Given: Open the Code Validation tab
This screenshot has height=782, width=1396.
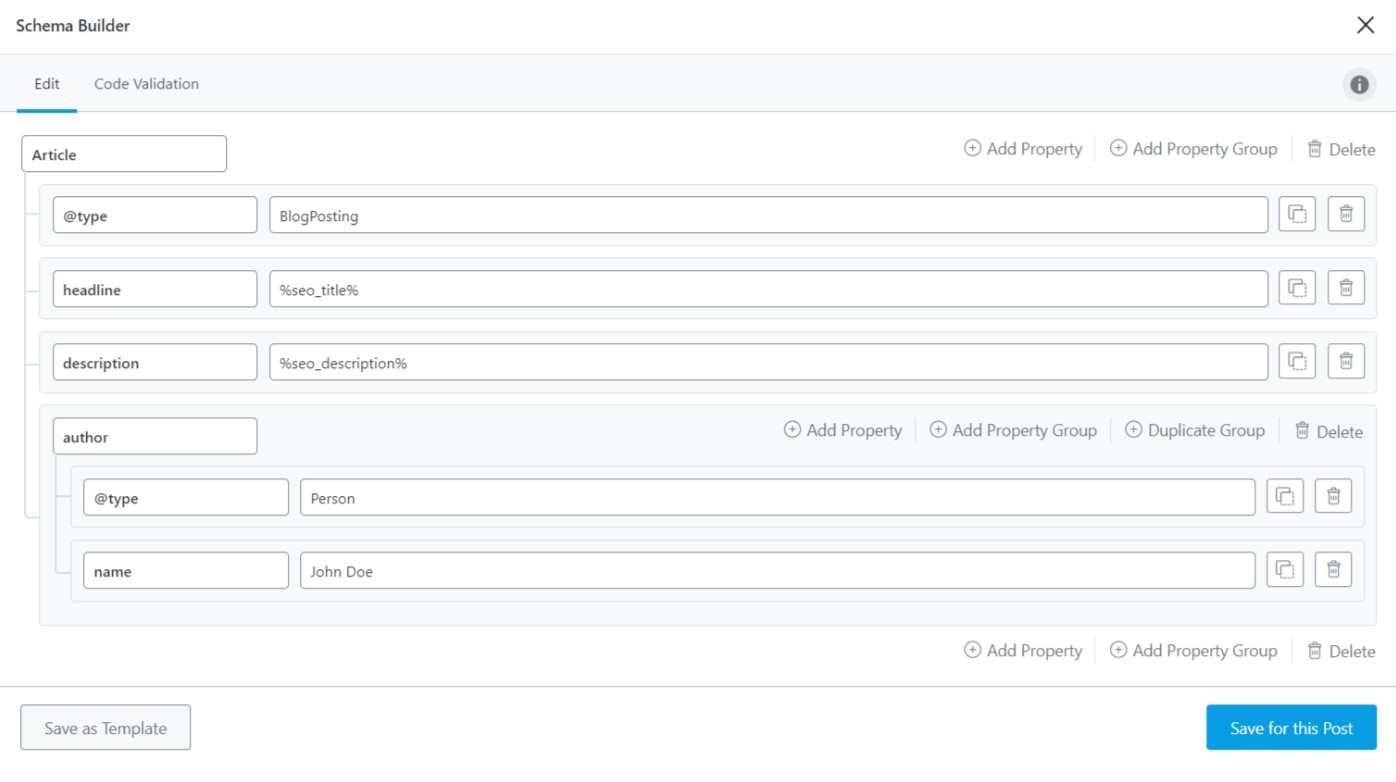Looking at the screenshot, I should click(x=146, y=84).
